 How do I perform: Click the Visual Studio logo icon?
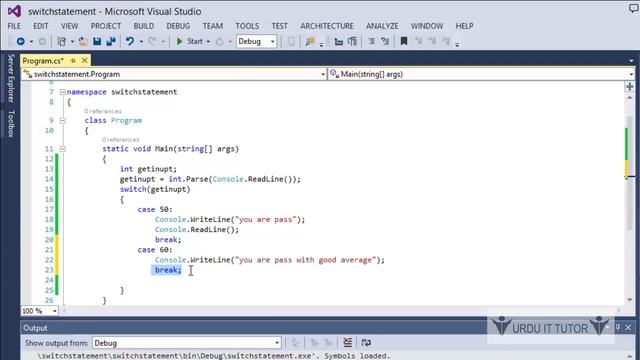tap(14, 11)
